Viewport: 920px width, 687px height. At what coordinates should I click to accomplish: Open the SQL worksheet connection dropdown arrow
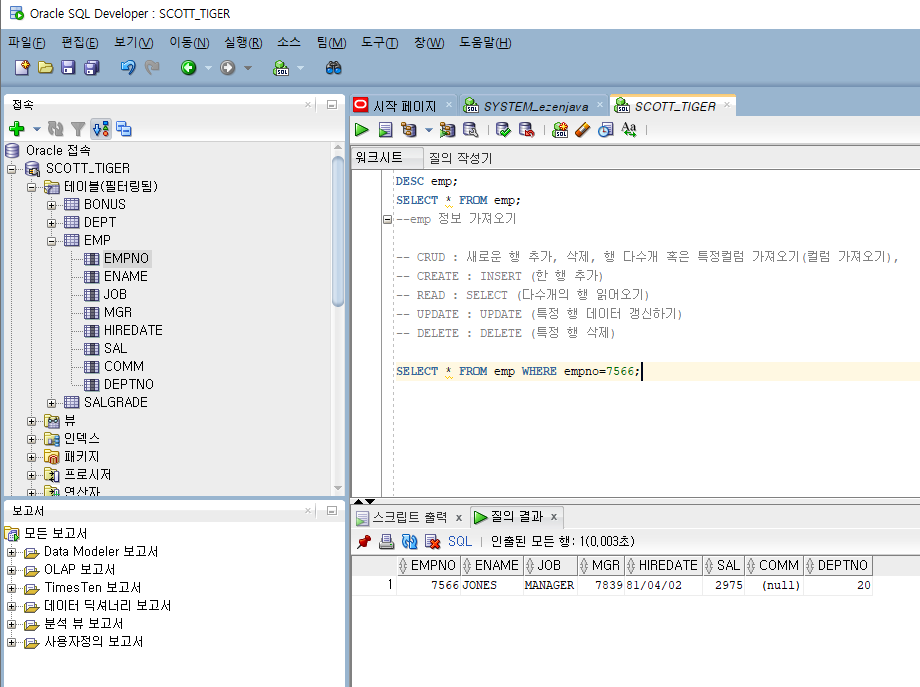coord(300,68)
